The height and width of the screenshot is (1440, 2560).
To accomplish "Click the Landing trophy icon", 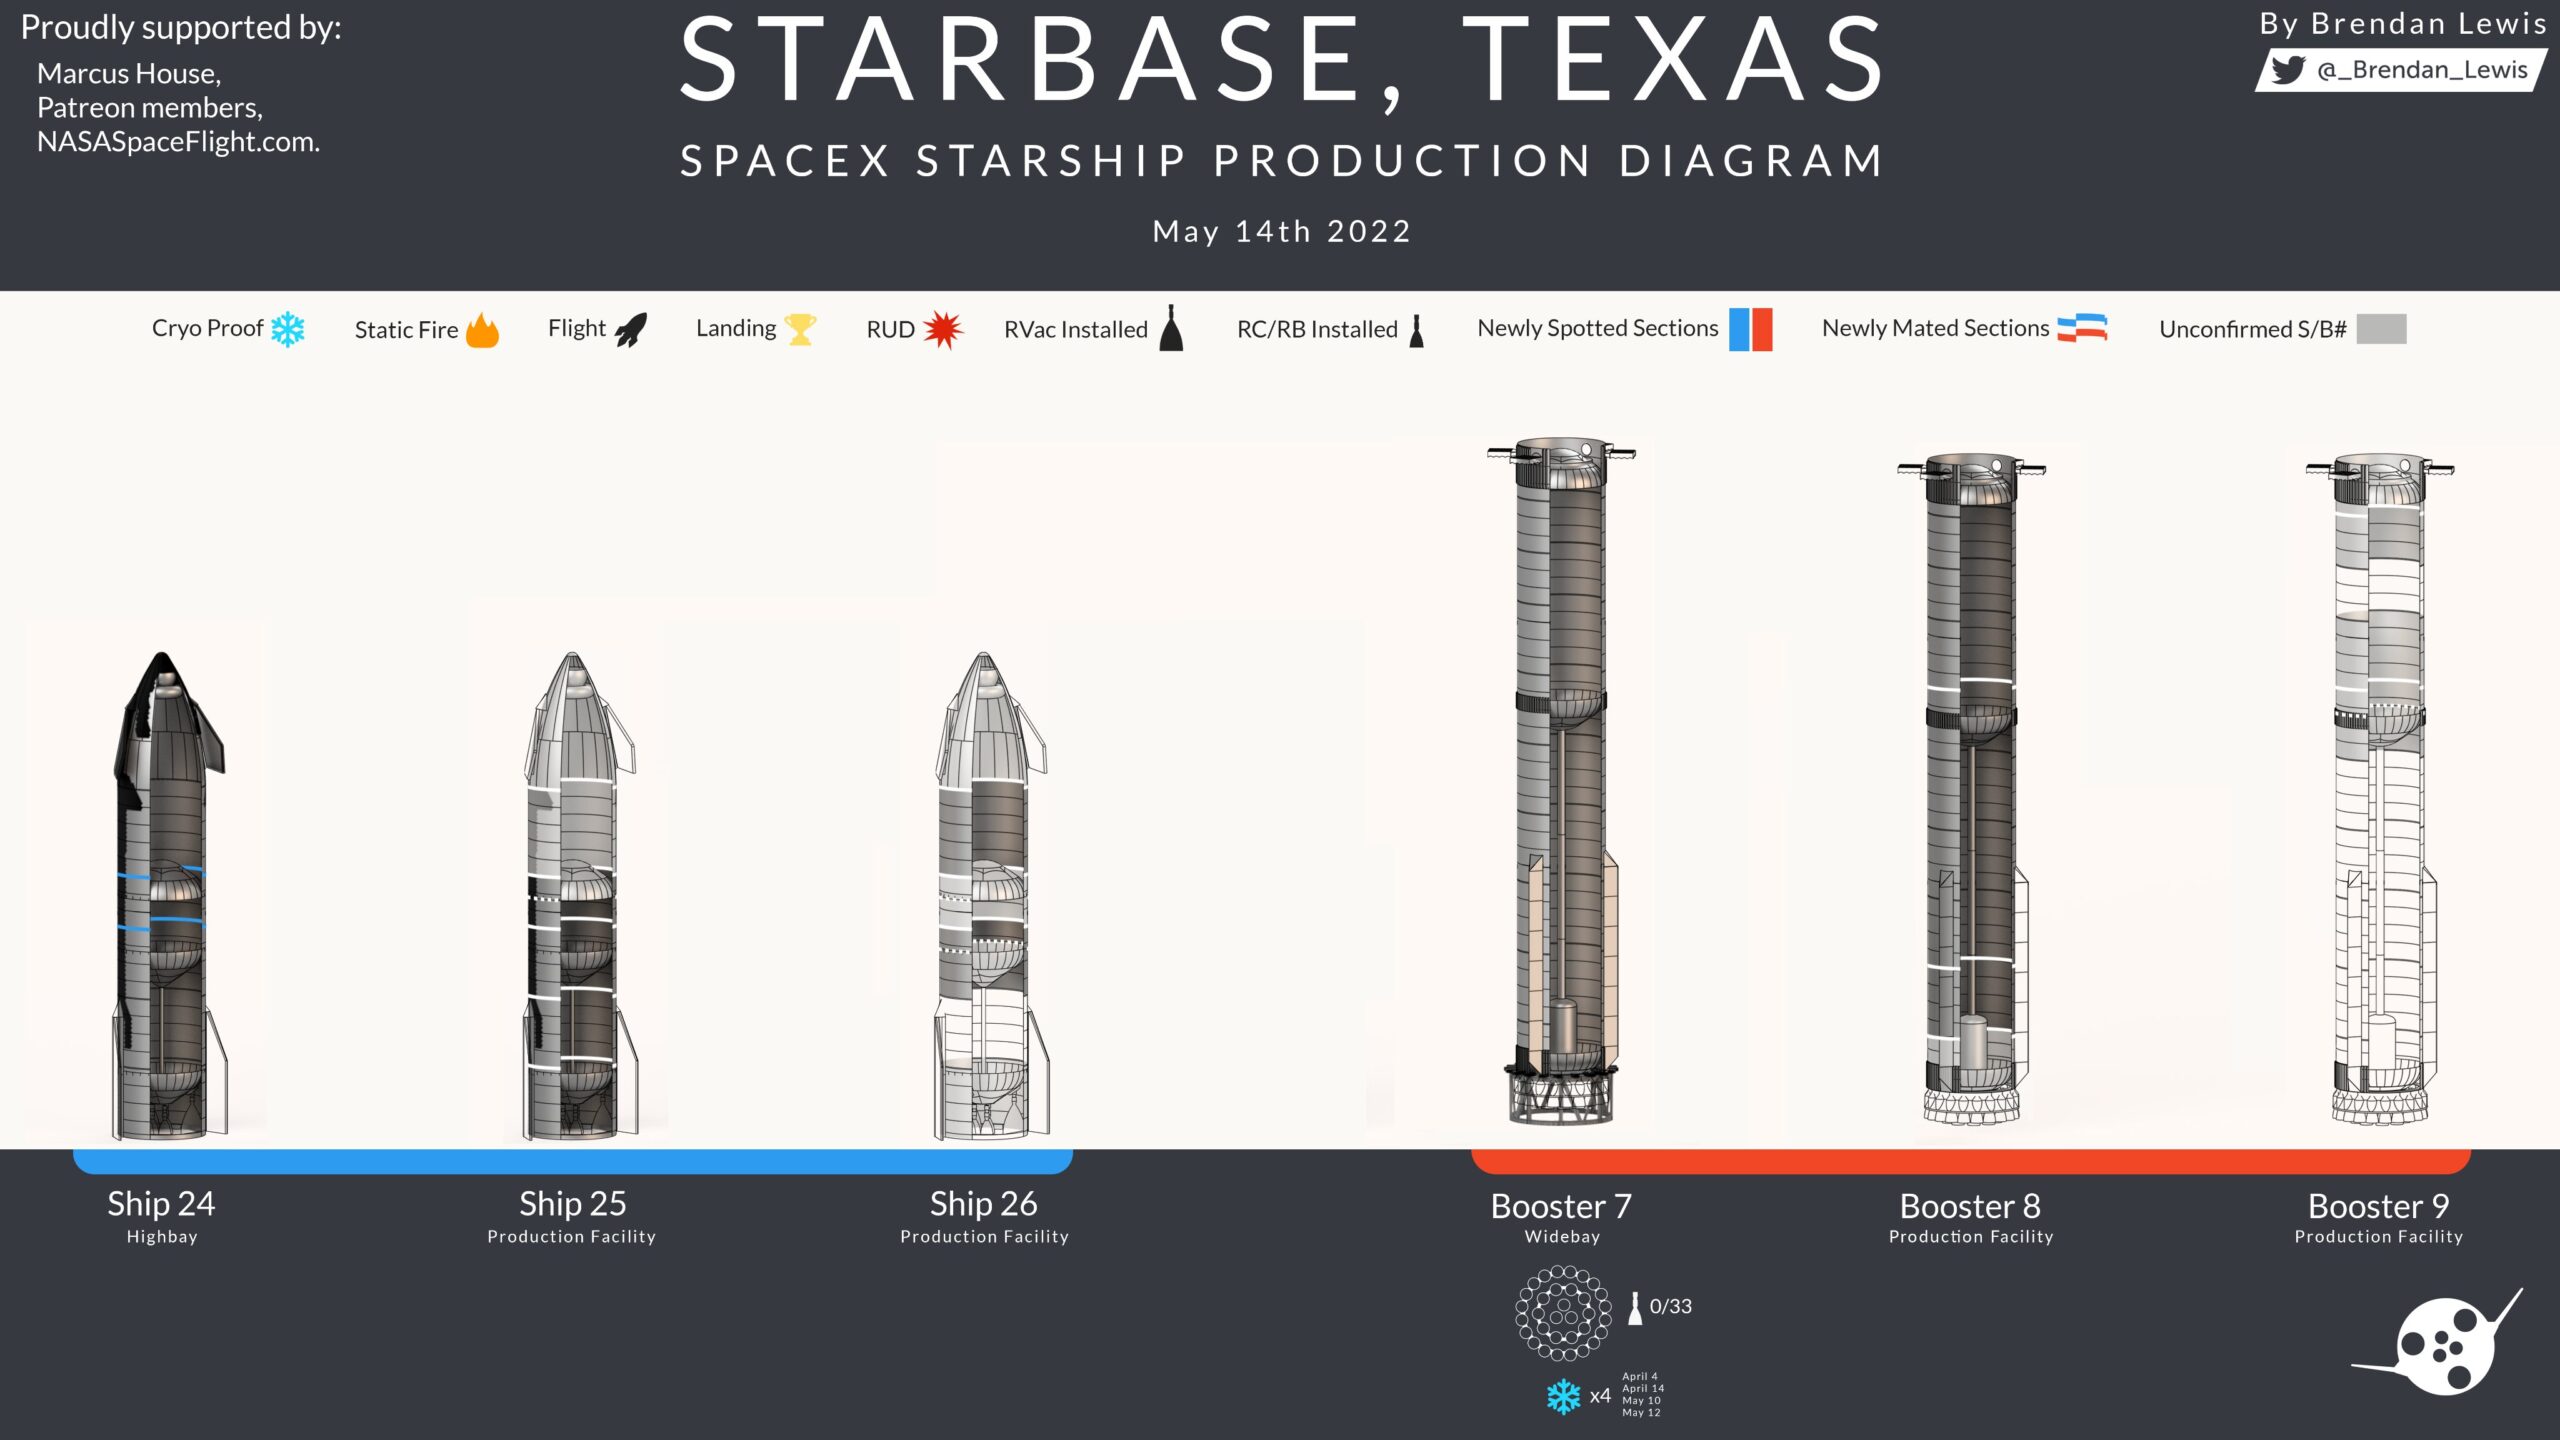I will [x=800, y=329].
